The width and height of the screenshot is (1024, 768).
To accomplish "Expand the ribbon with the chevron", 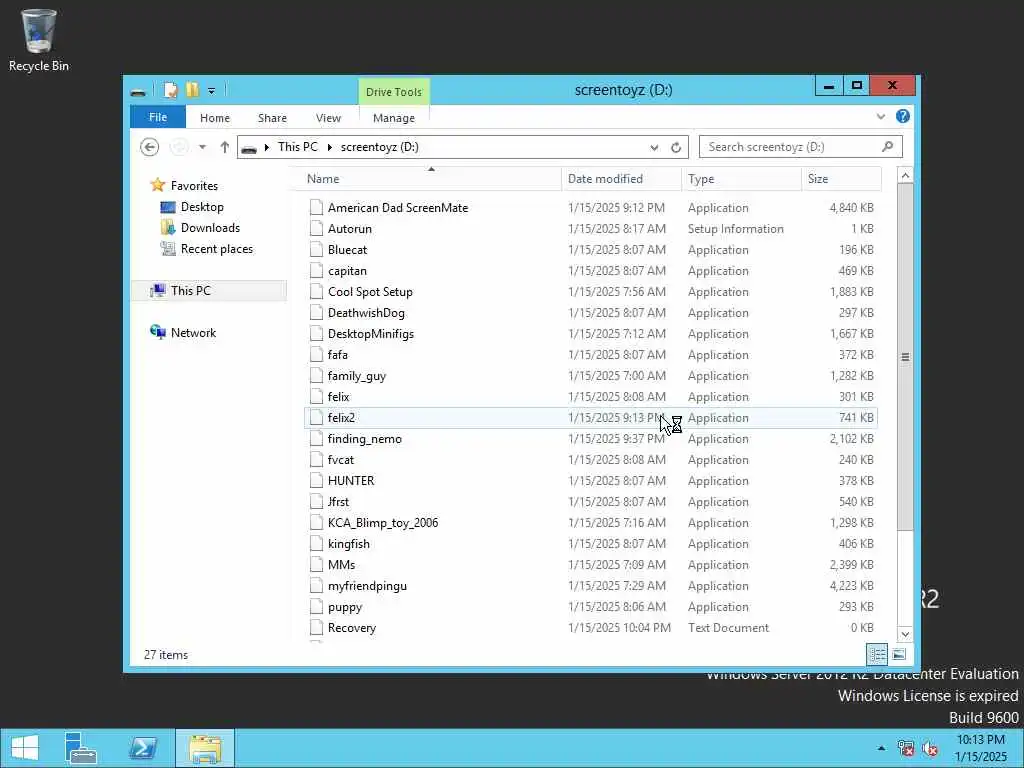I will tap(881, 117).
